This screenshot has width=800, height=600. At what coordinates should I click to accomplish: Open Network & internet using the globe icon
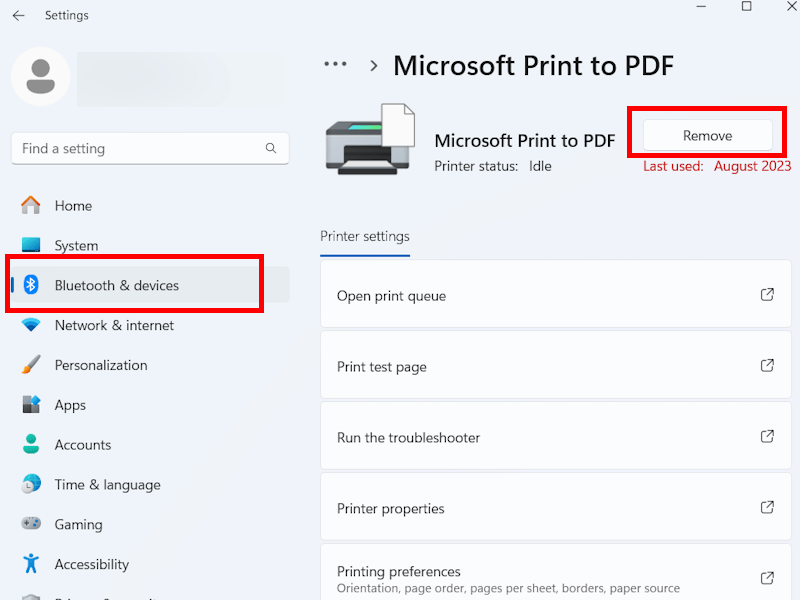pos(30,325)
